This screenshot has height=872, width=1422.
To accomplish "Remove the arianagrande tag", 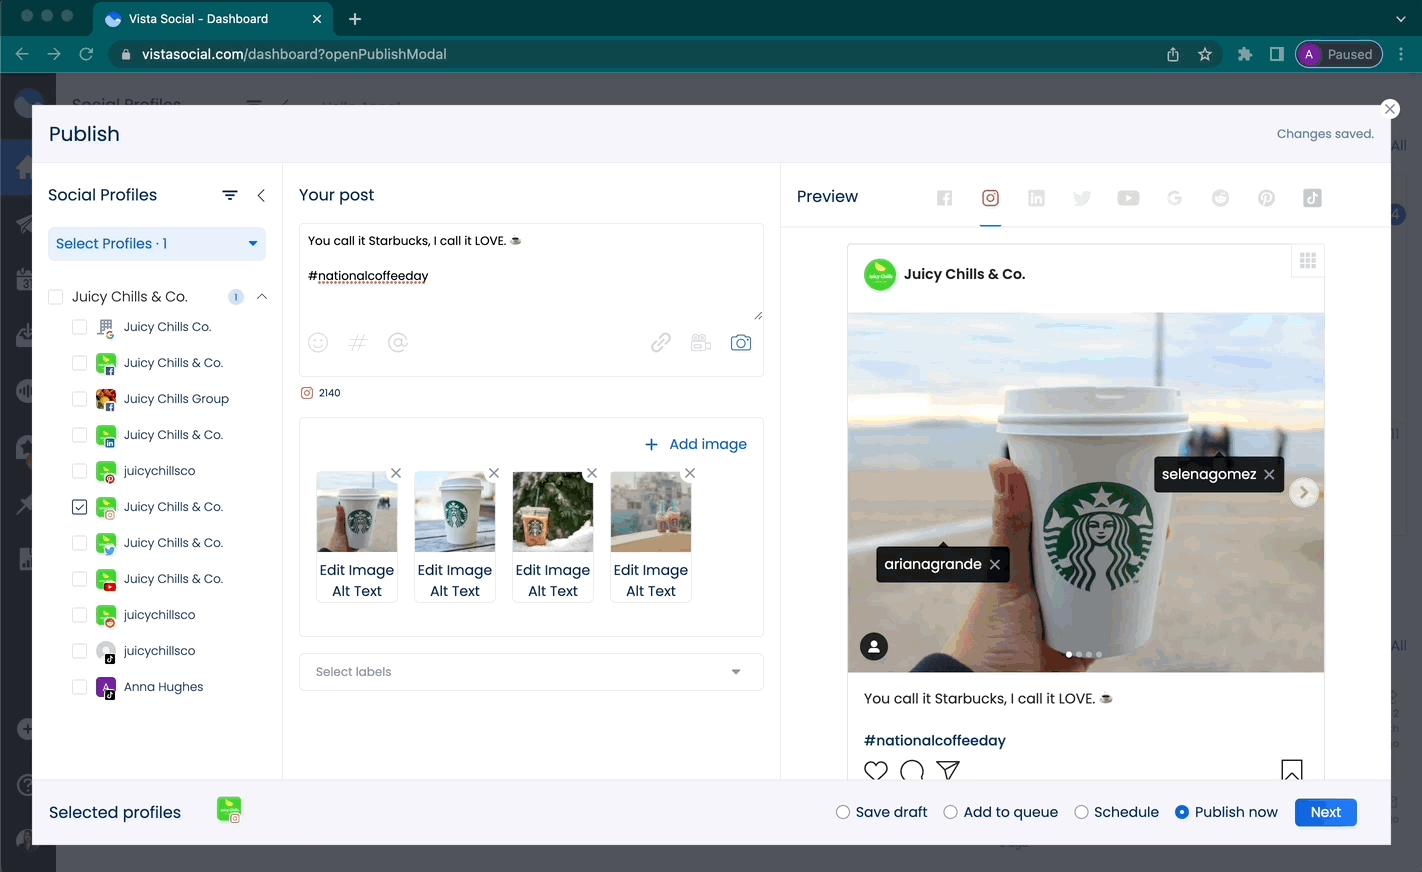I will click(995, 564).
